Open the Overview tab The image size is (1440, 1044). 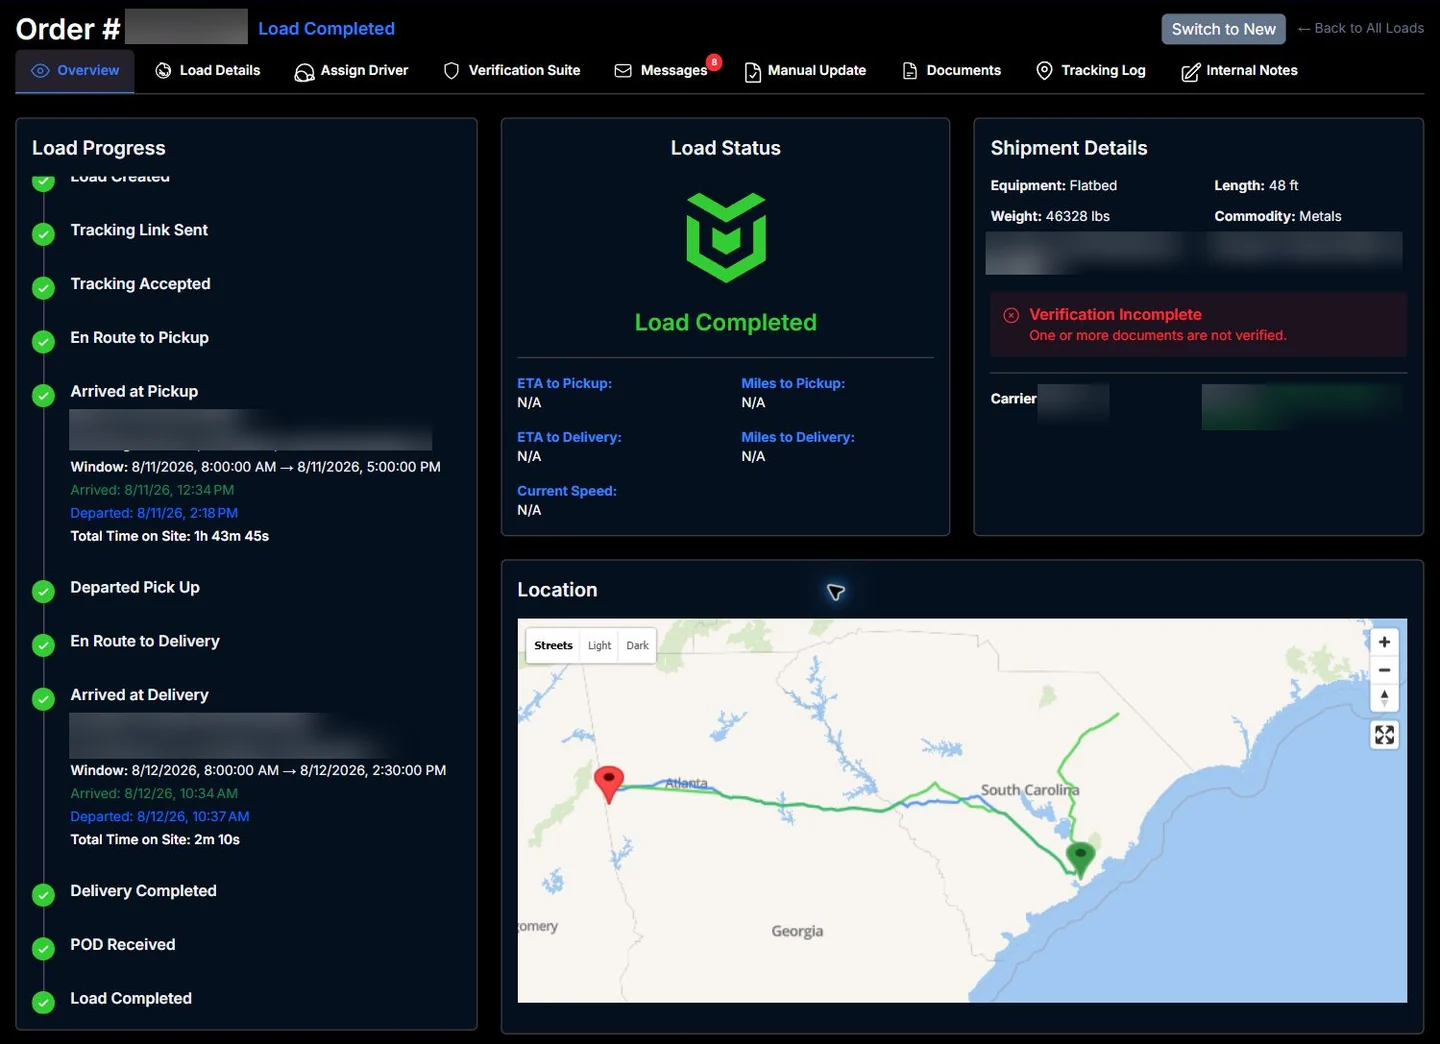point(75,71)
